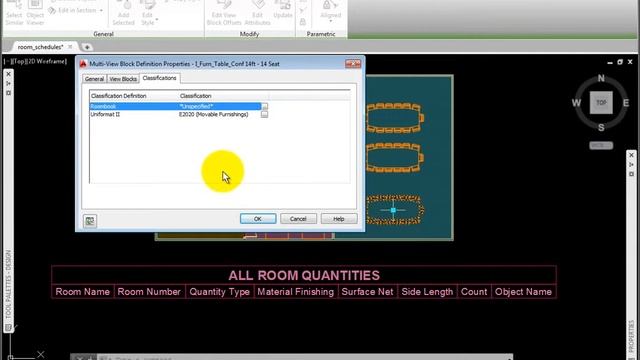Close the room_schedules drawing tab
Screen dimensions: 640x360
[70, 47]
